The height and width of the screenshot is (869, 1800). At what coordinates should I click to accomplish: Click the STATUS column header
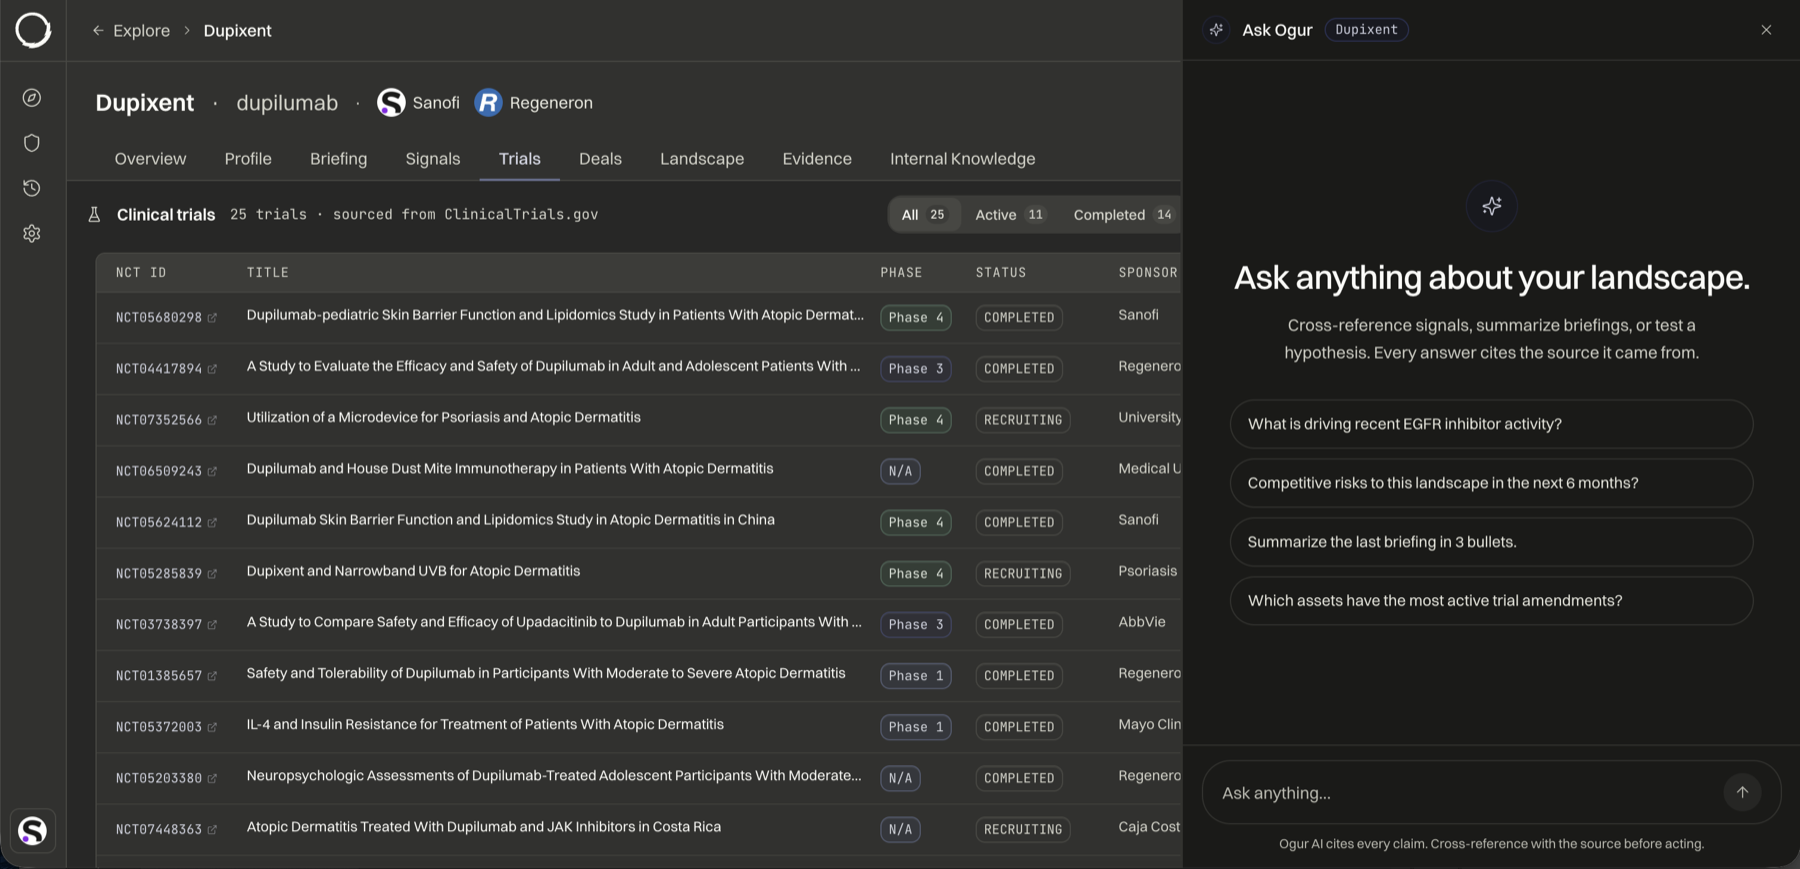1001,273
